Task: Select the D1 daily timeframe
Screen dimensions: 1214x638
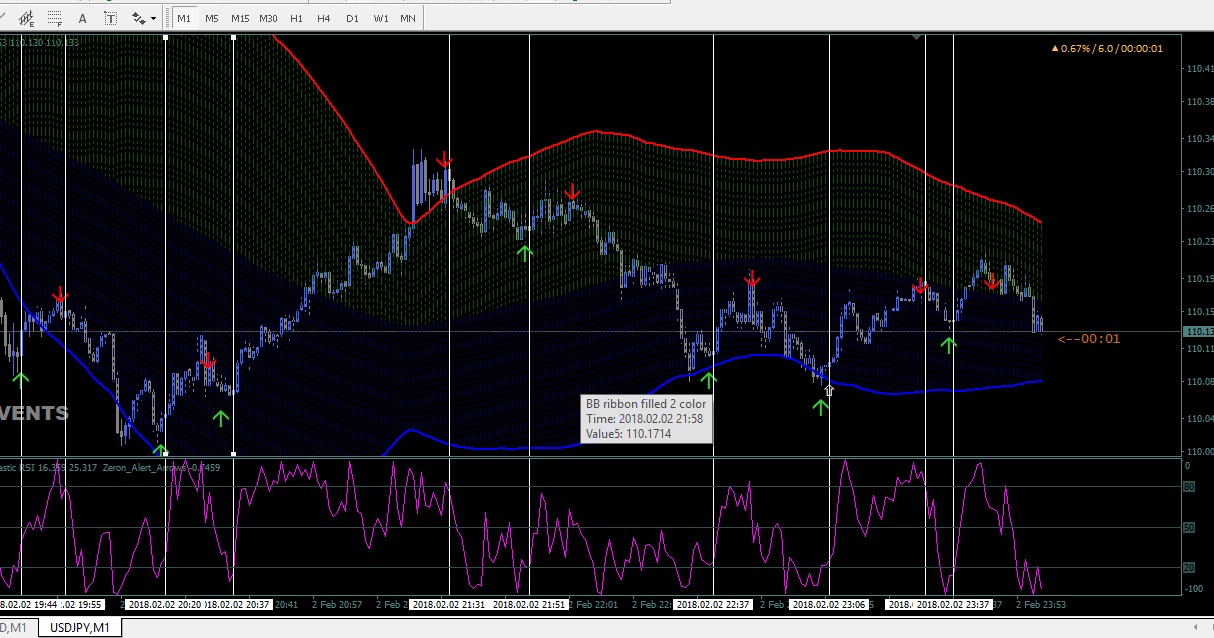Action: (x=352, y=18)
